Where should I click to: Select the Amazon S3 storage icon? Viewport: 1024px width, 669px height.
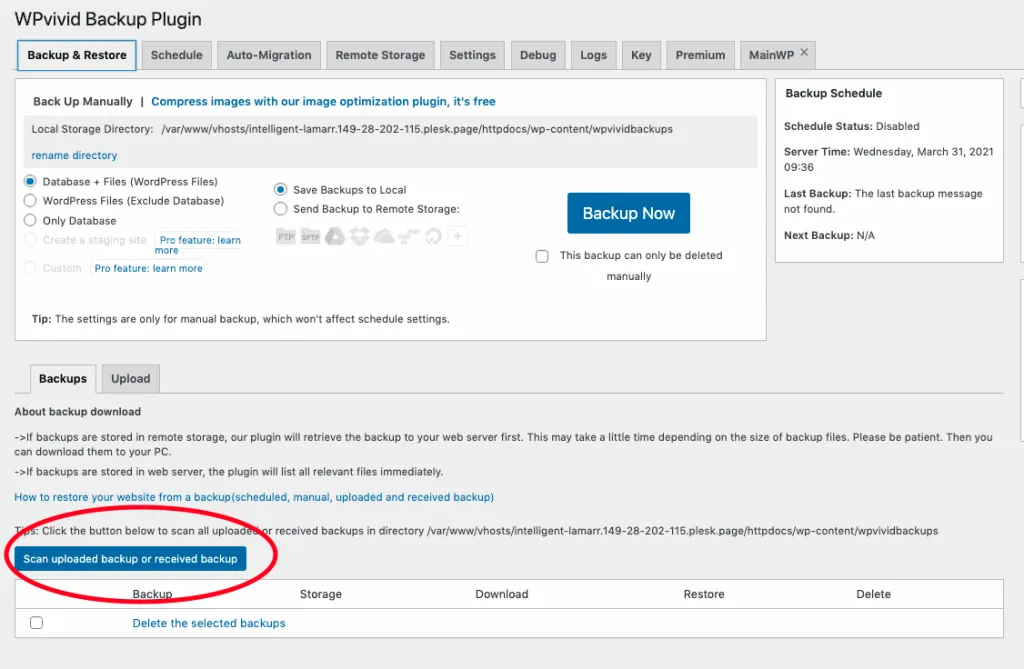tap(407, 236)
